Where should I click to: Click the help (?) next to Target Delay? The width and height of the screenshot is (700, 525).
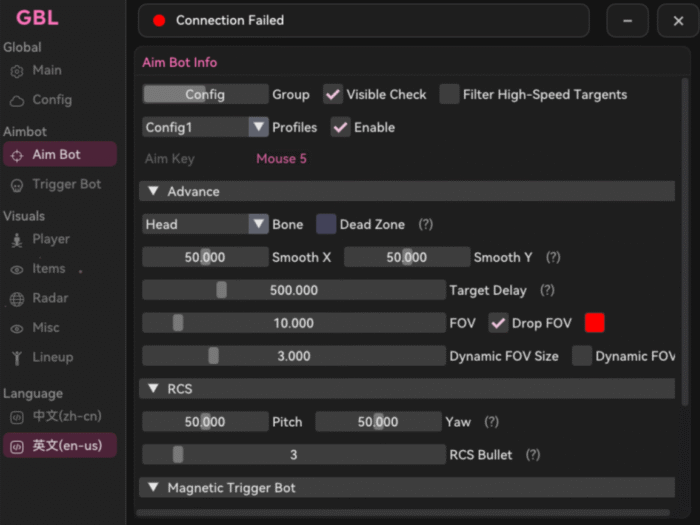pos(547,290)
